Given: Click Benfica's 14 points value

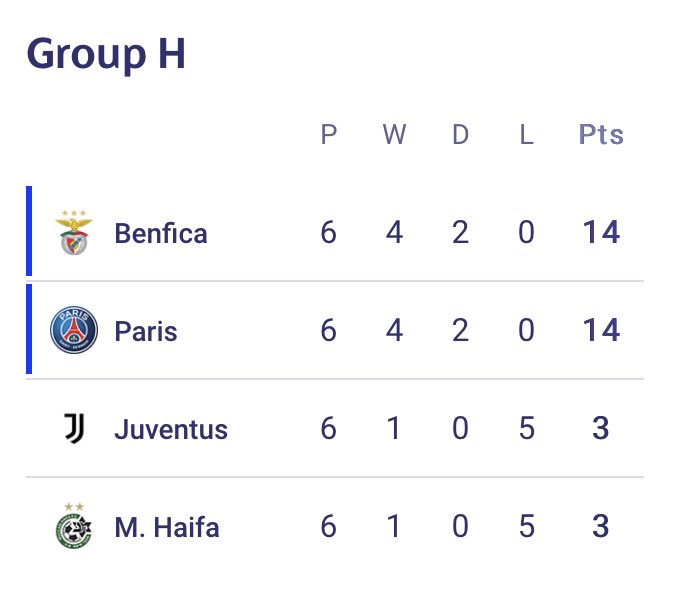Looking at the screenshot, I should [x=601, y=233].
